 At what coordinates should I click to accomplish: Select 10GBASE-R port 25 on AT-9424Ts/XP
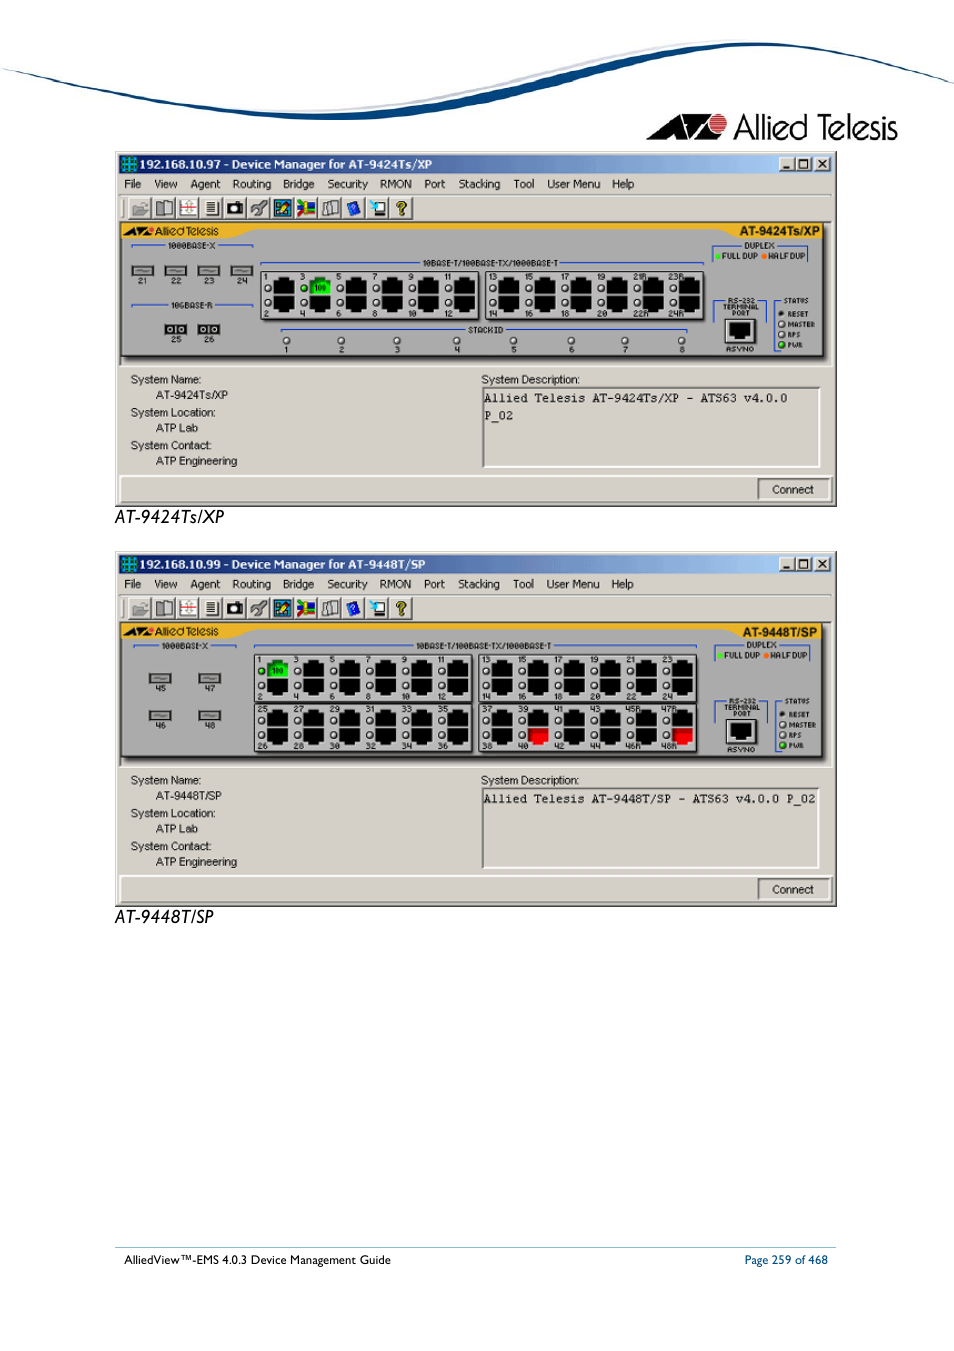click(176, 329)
